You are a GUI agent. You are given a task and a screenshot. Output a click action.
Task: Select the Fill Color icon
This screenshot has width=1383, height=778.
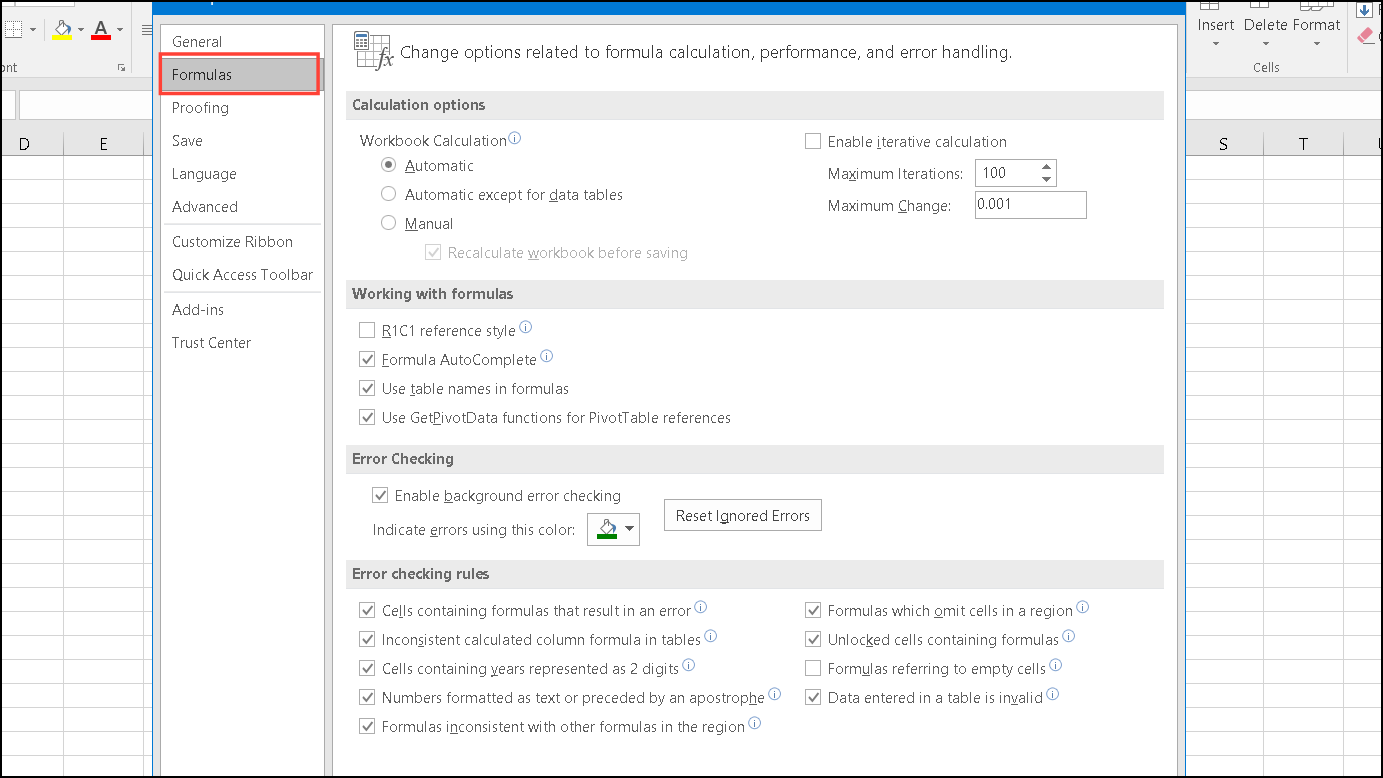[63, 31]
